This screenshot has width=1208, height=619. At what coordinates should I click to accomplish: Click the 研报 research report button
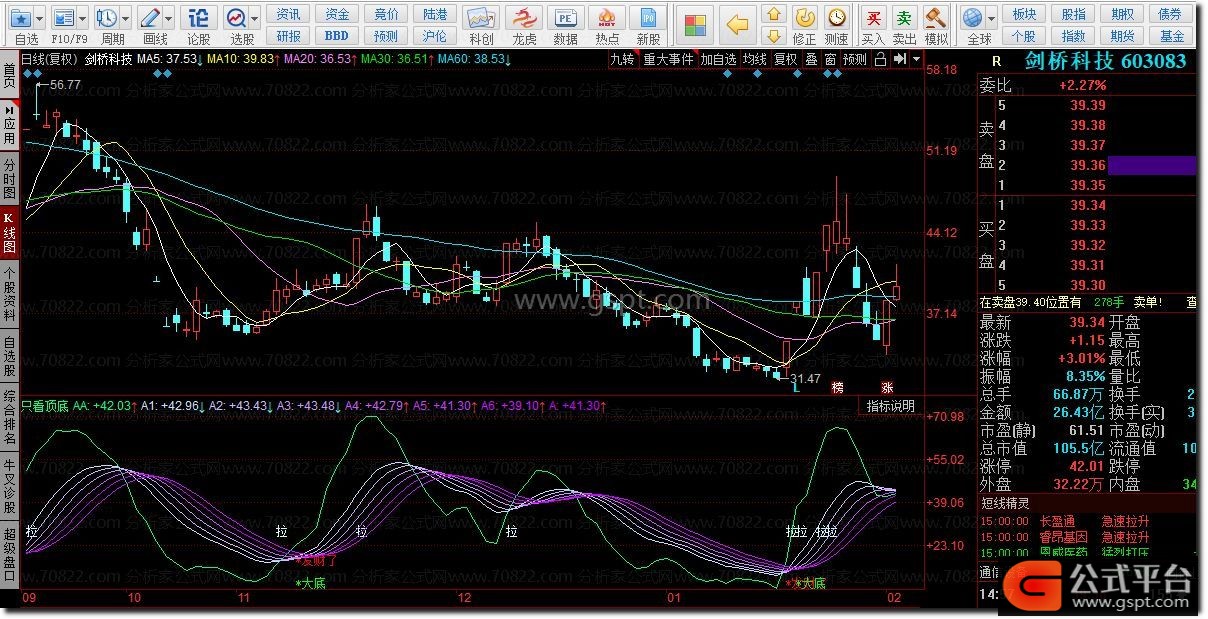(289, 36)
